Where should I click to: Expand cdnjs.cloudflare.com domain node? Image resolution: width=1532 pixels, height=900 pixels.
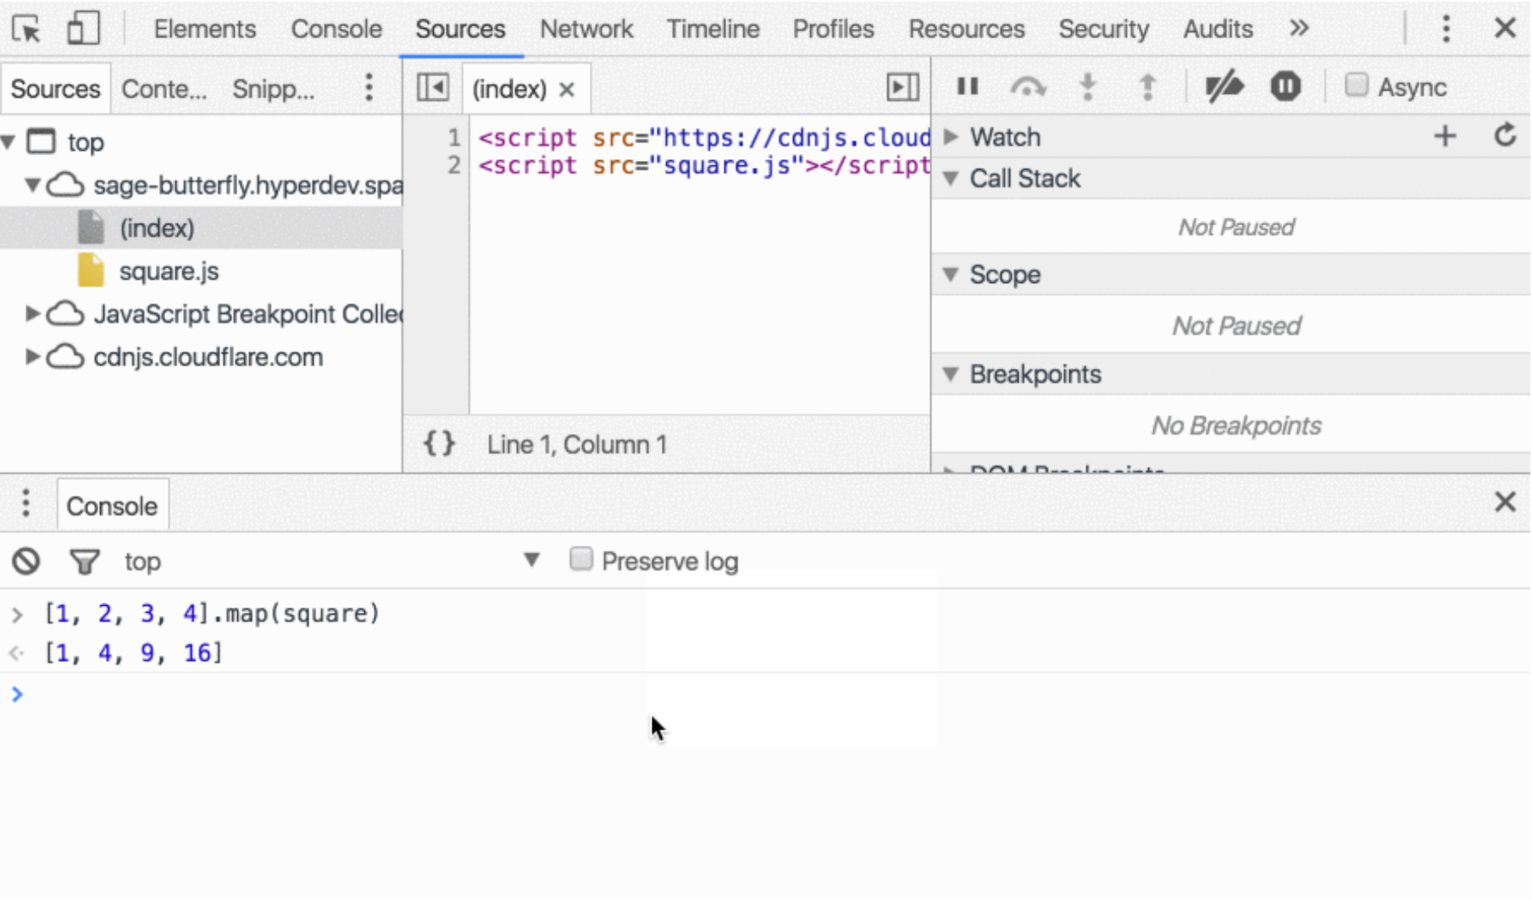point(32,357)
